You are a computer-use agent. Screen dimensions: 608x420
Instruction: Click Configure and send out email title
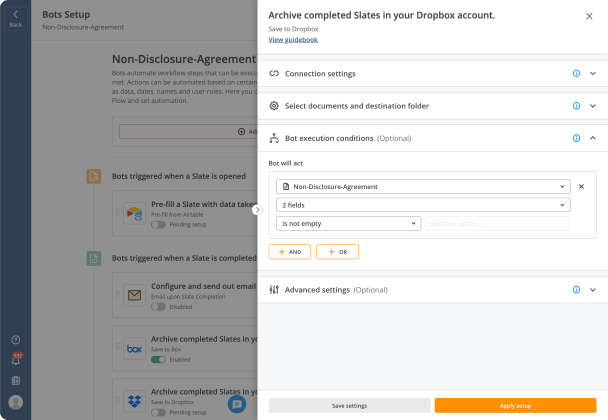(204, 286)
